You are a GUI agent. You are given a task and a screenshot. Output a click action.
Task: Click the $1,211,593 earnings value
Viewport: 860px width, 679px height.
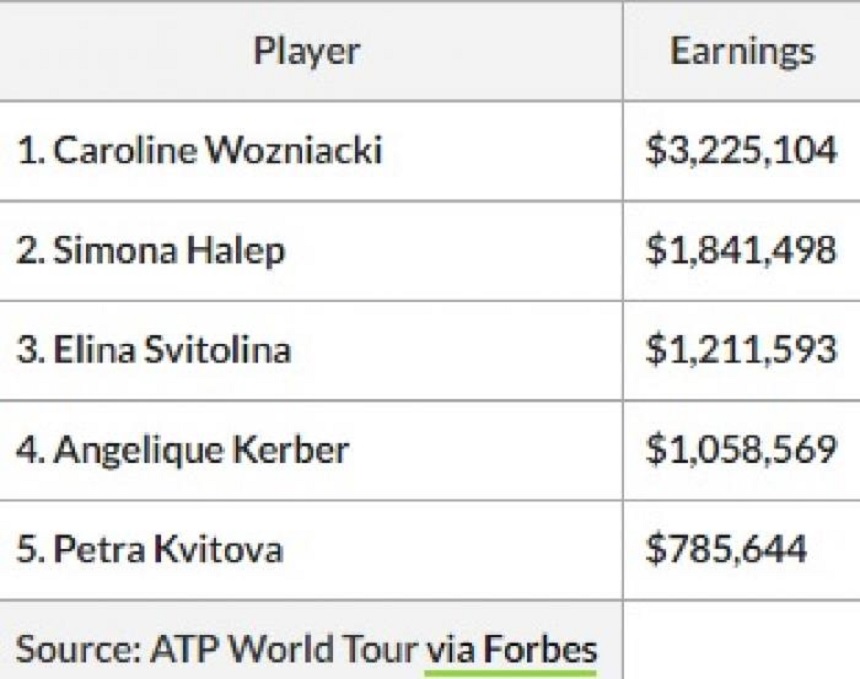(x=741, y=350)
